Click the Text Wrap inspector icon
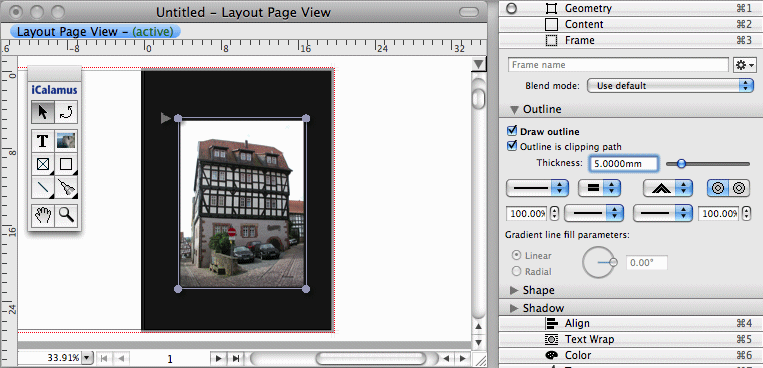 click(x=551, y=339)
